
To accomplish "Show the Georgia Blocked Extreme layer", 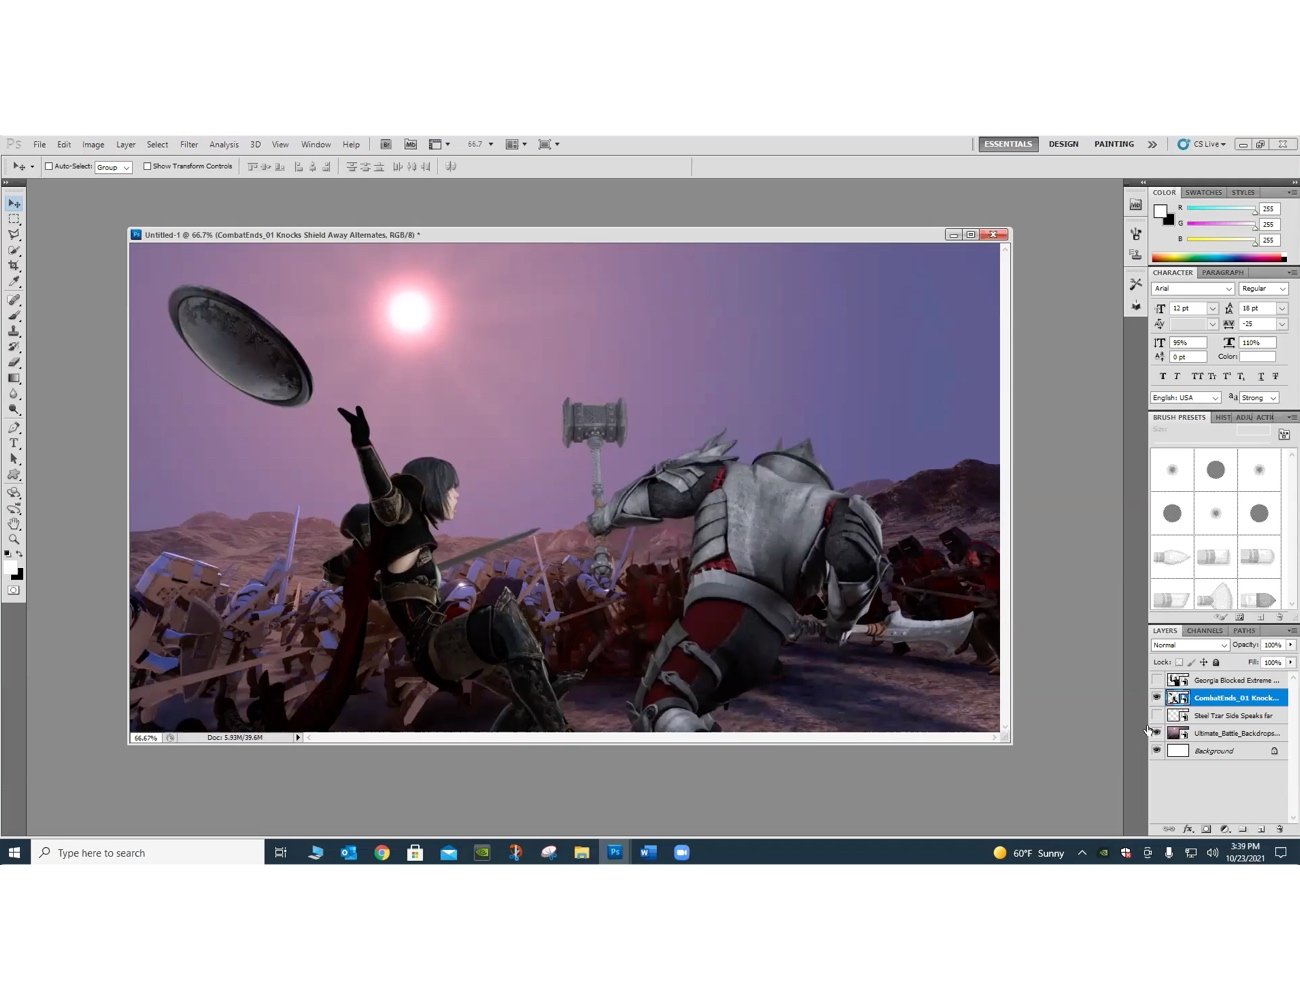I will click(x=1157, y=680).
